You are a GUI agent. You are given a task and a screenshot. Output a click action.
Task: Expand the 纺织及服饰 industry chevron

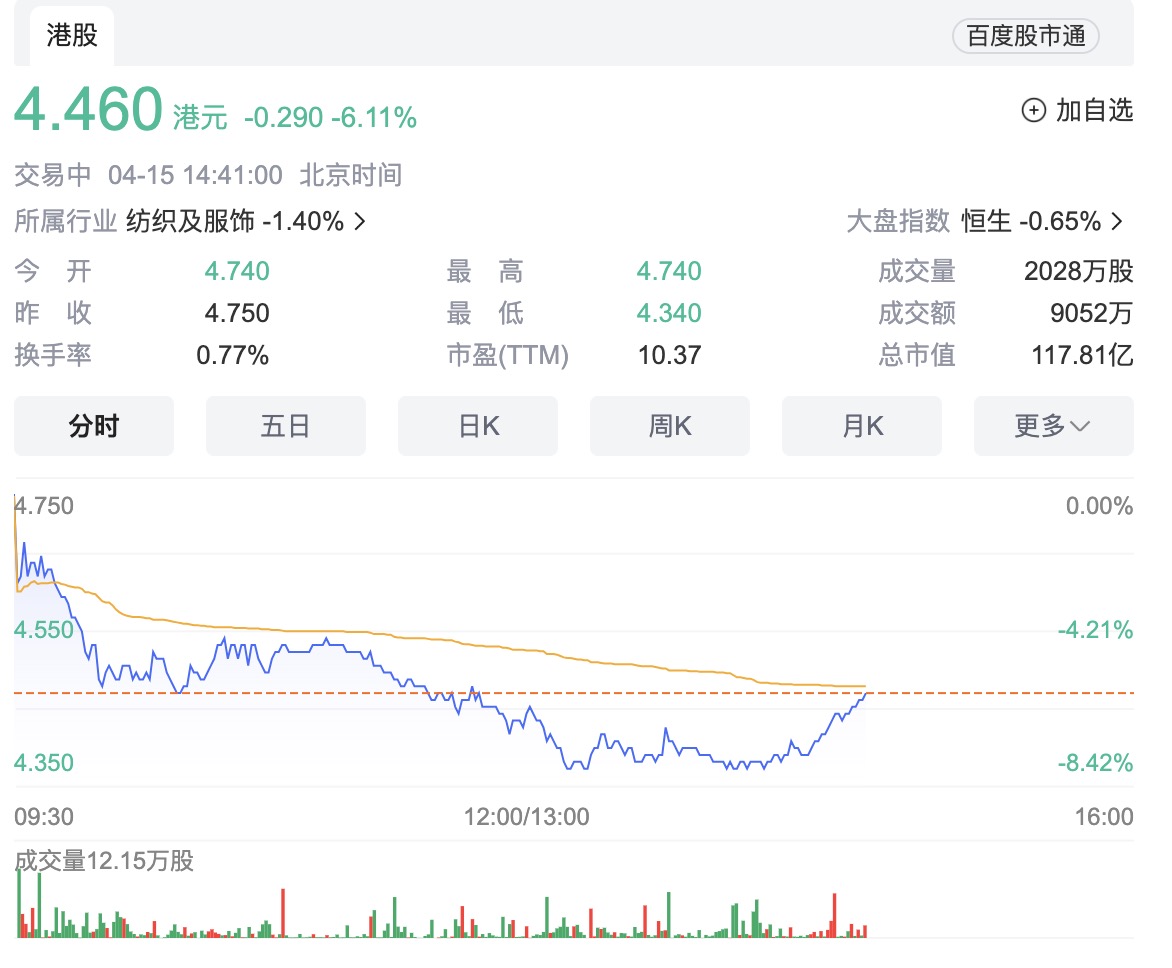(360, 221)
